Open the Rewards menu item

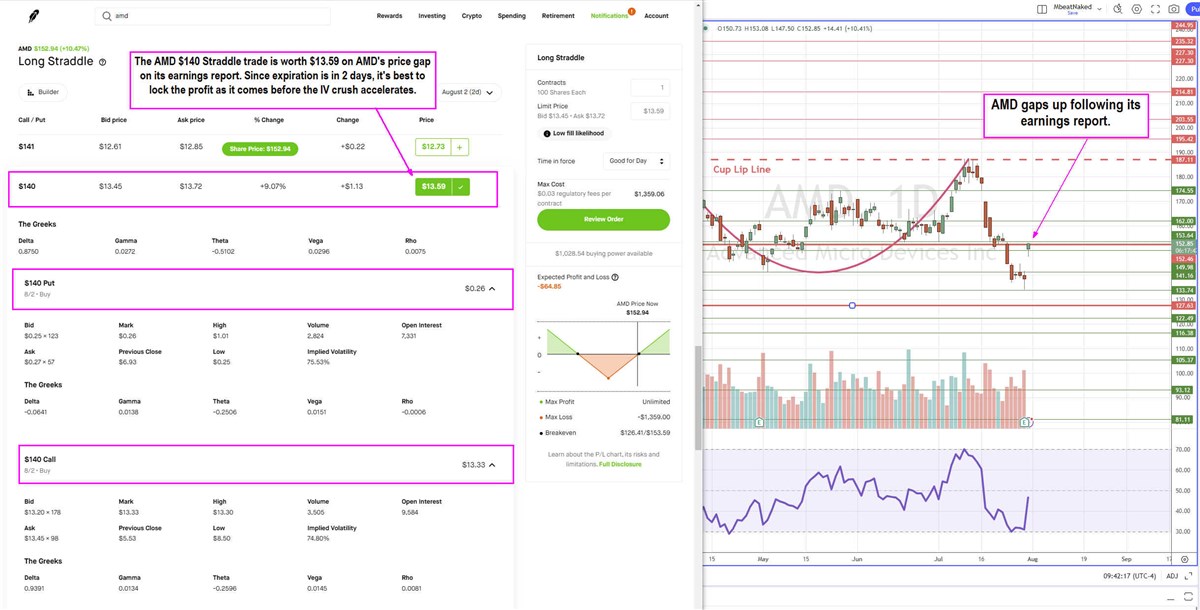(390, 16)
